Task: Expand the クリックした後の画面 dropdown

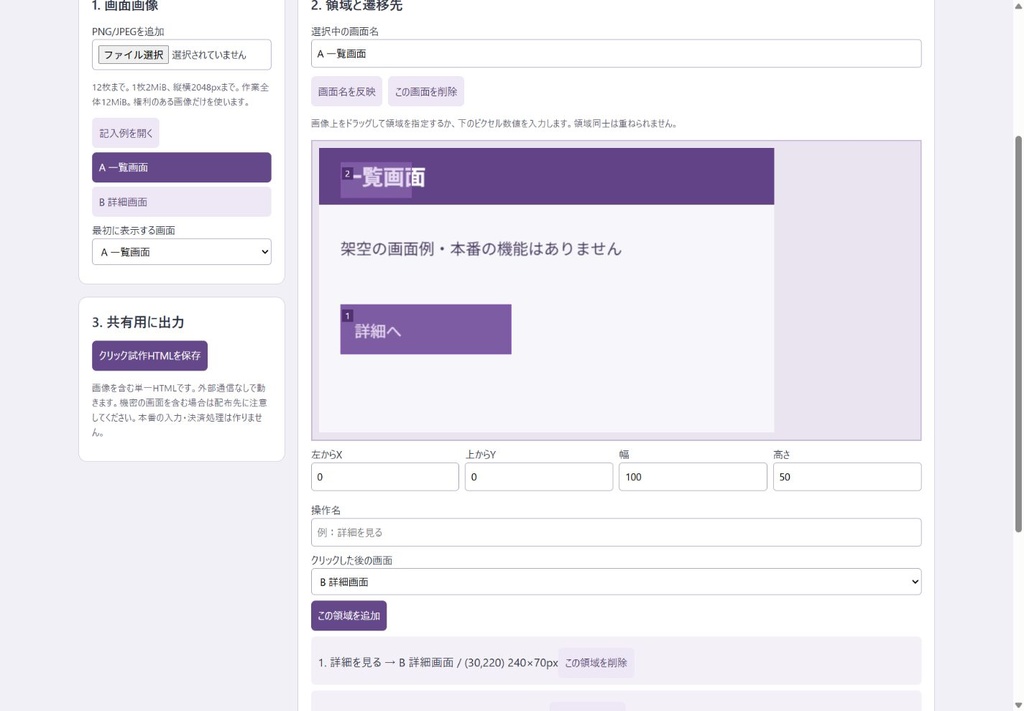Action: click(616, 582)
